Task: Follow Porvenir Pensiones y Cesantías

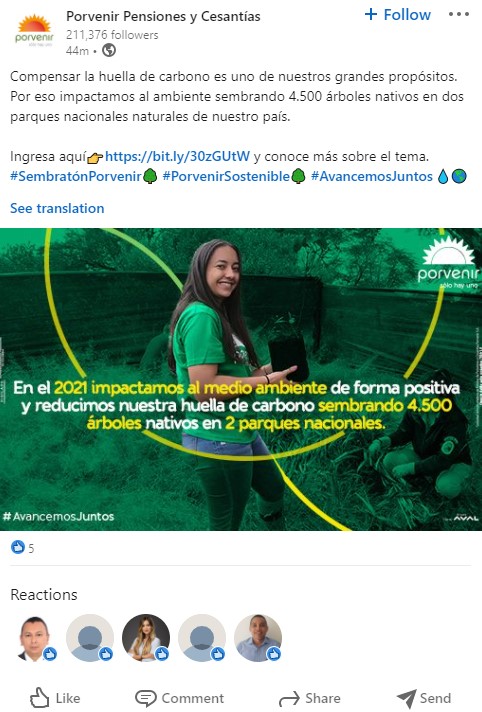Action: (398, 15)
